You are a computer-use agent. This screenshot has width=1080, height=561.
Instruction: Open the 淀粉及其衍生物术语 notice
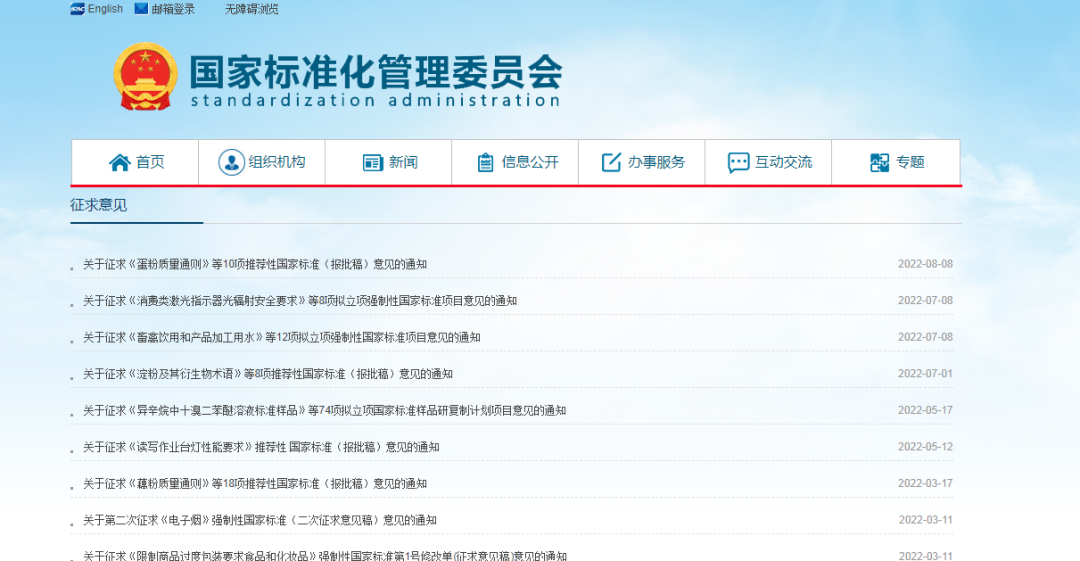coord(268,374)
